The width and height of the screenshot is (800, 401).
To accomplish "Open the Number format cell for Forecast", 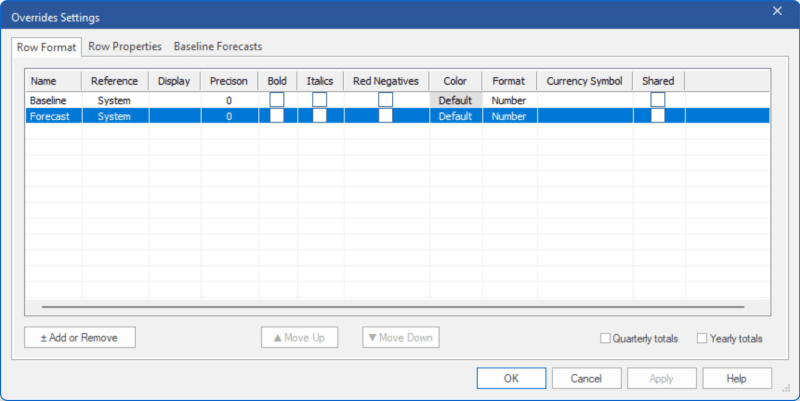I will click(509, 116).
